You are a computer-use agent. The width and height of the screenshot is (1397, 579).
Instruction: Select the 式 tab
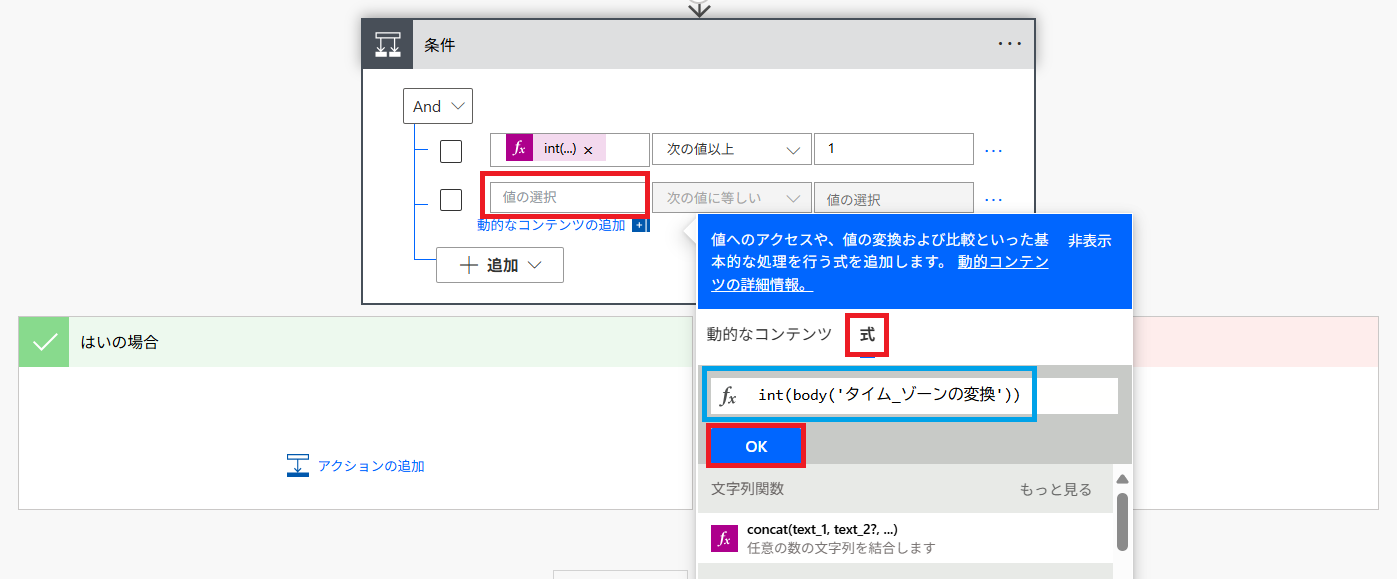(866, 335)
